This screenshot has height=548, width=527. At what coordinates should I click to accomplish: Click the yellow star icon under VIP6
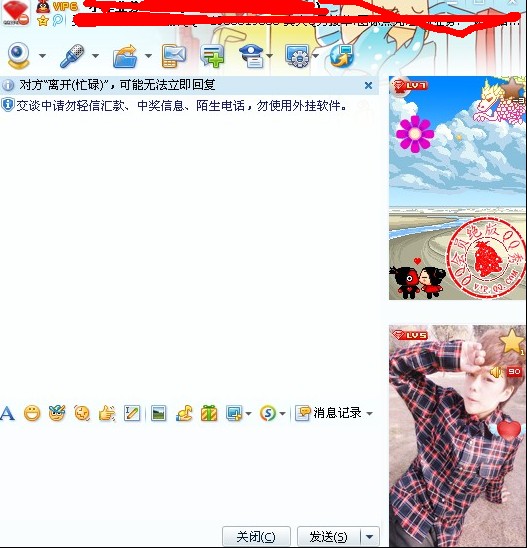pyautogui.click(x=43, y=21)
